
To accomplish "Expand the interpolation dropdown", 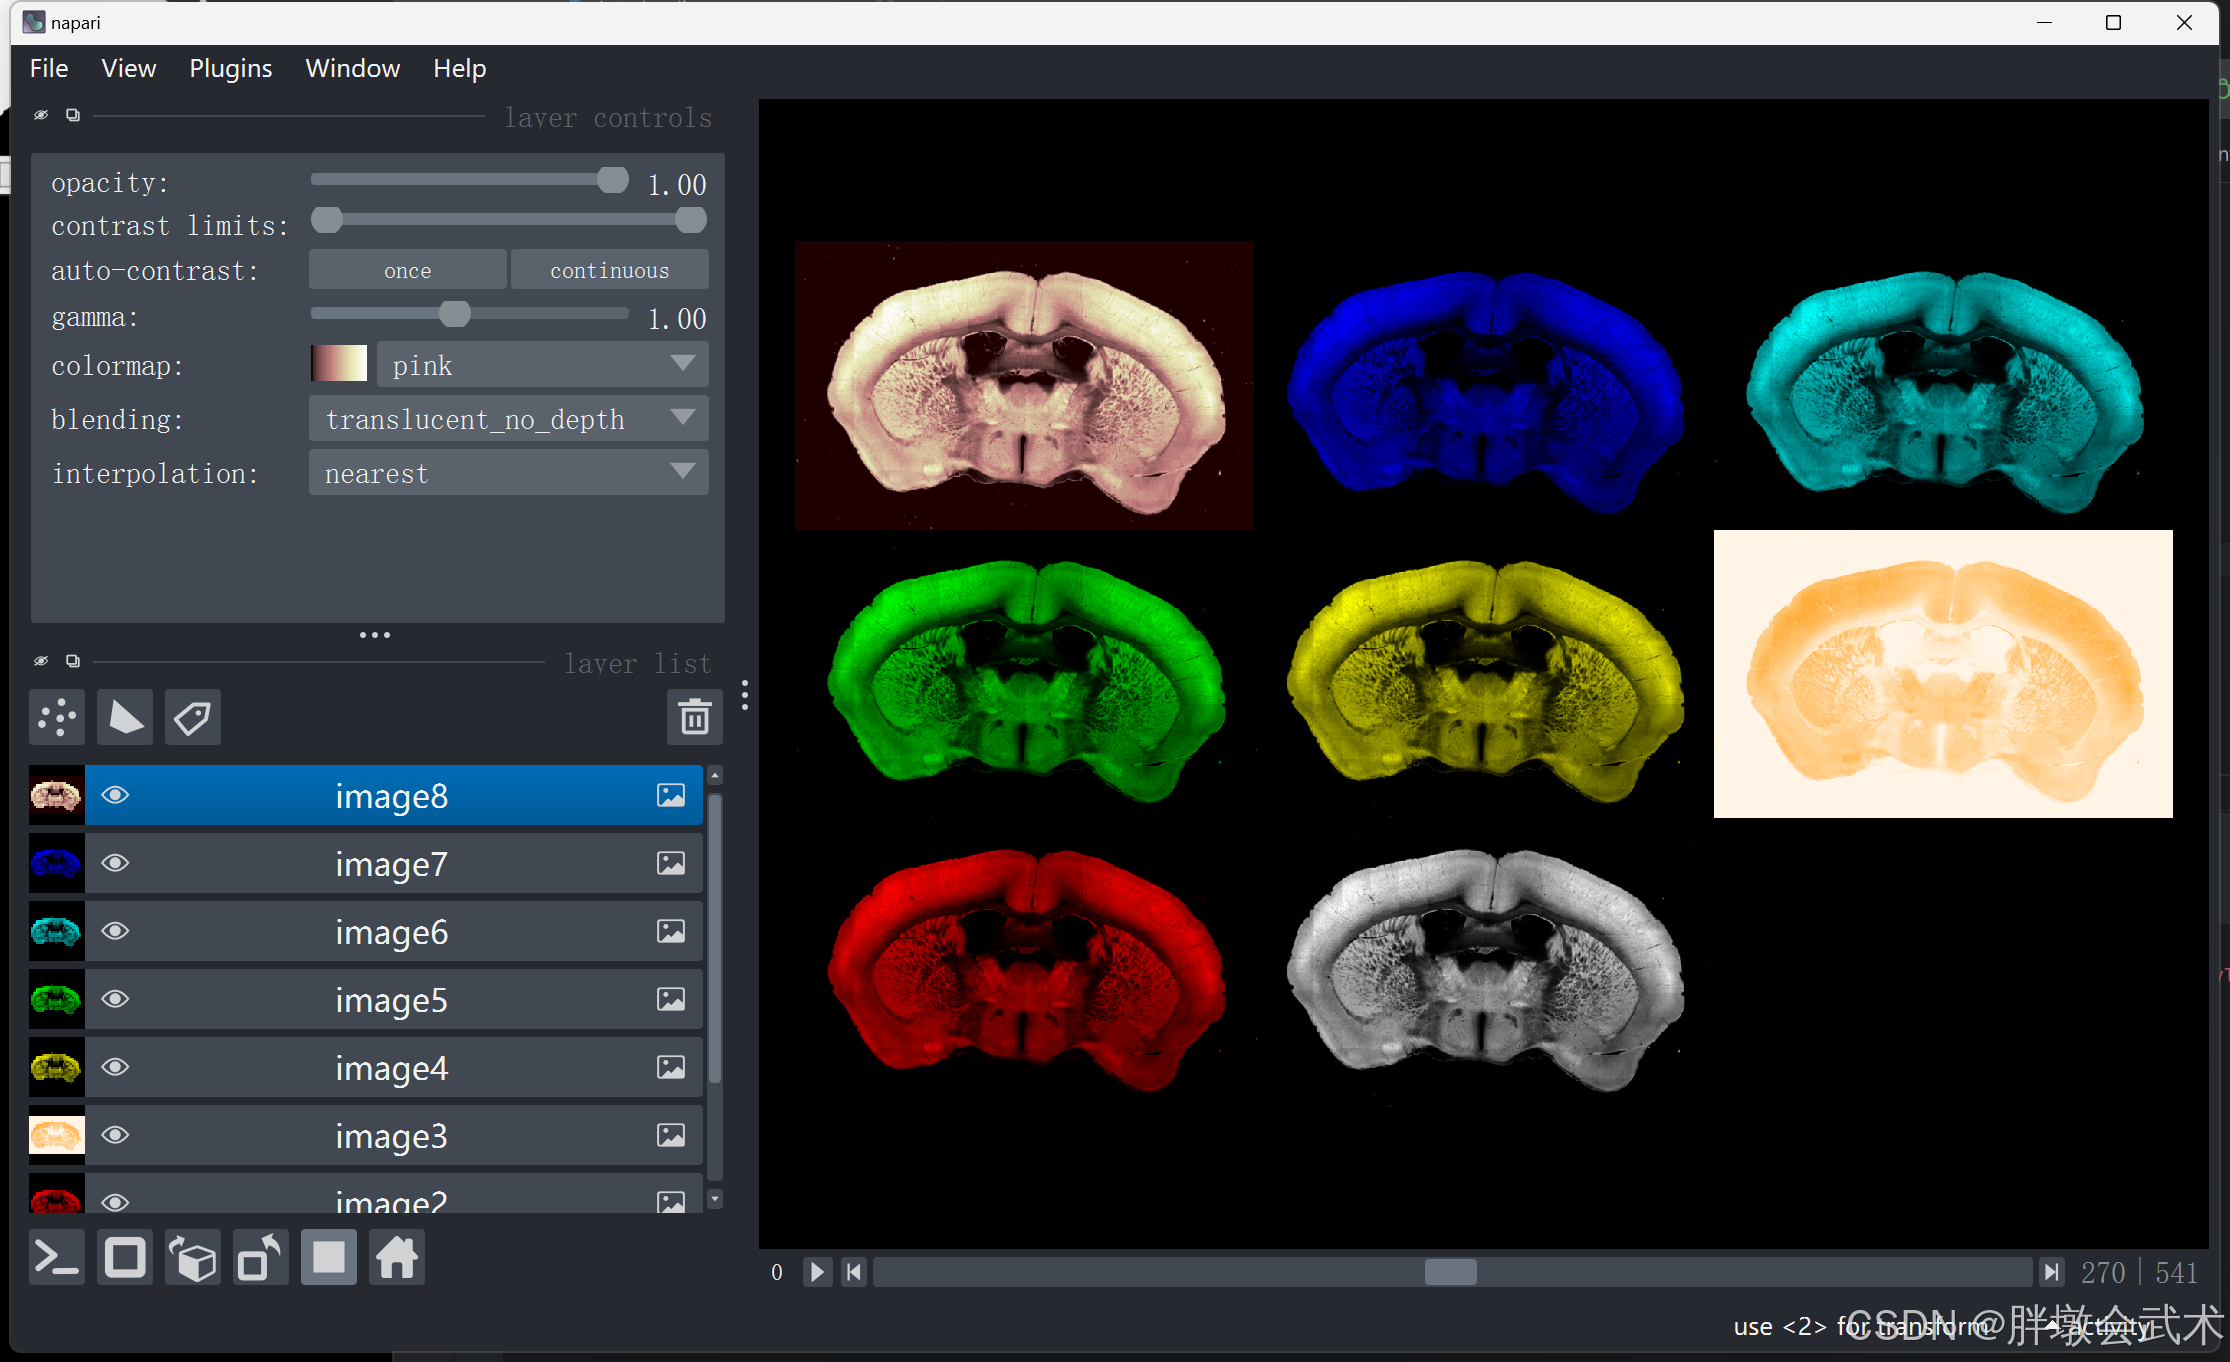I will point(508,473).
